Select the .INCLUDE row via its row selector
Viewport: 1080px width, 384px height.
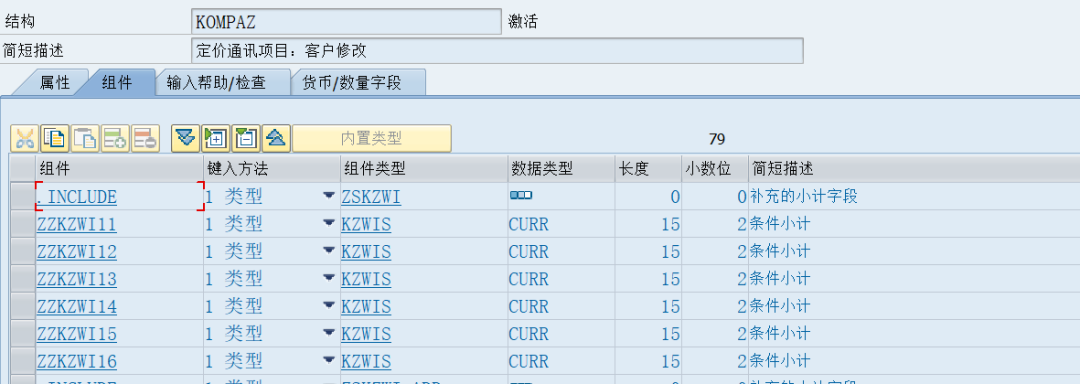pos(23,197)
